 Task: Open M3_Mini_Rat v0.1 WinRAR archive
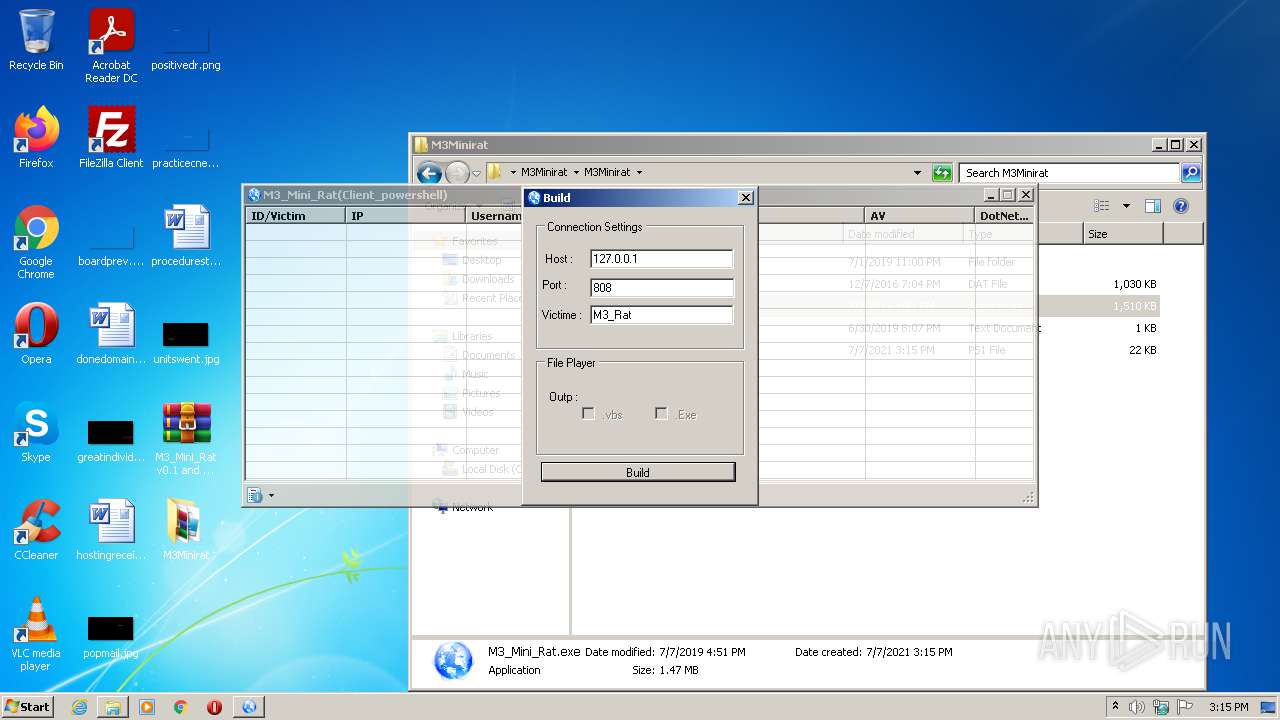click(186, 438)
